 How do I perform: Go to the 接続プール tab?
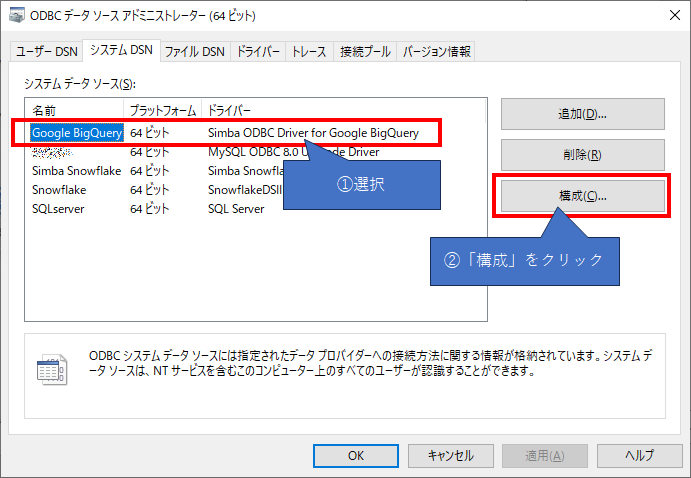coord(364,52)
